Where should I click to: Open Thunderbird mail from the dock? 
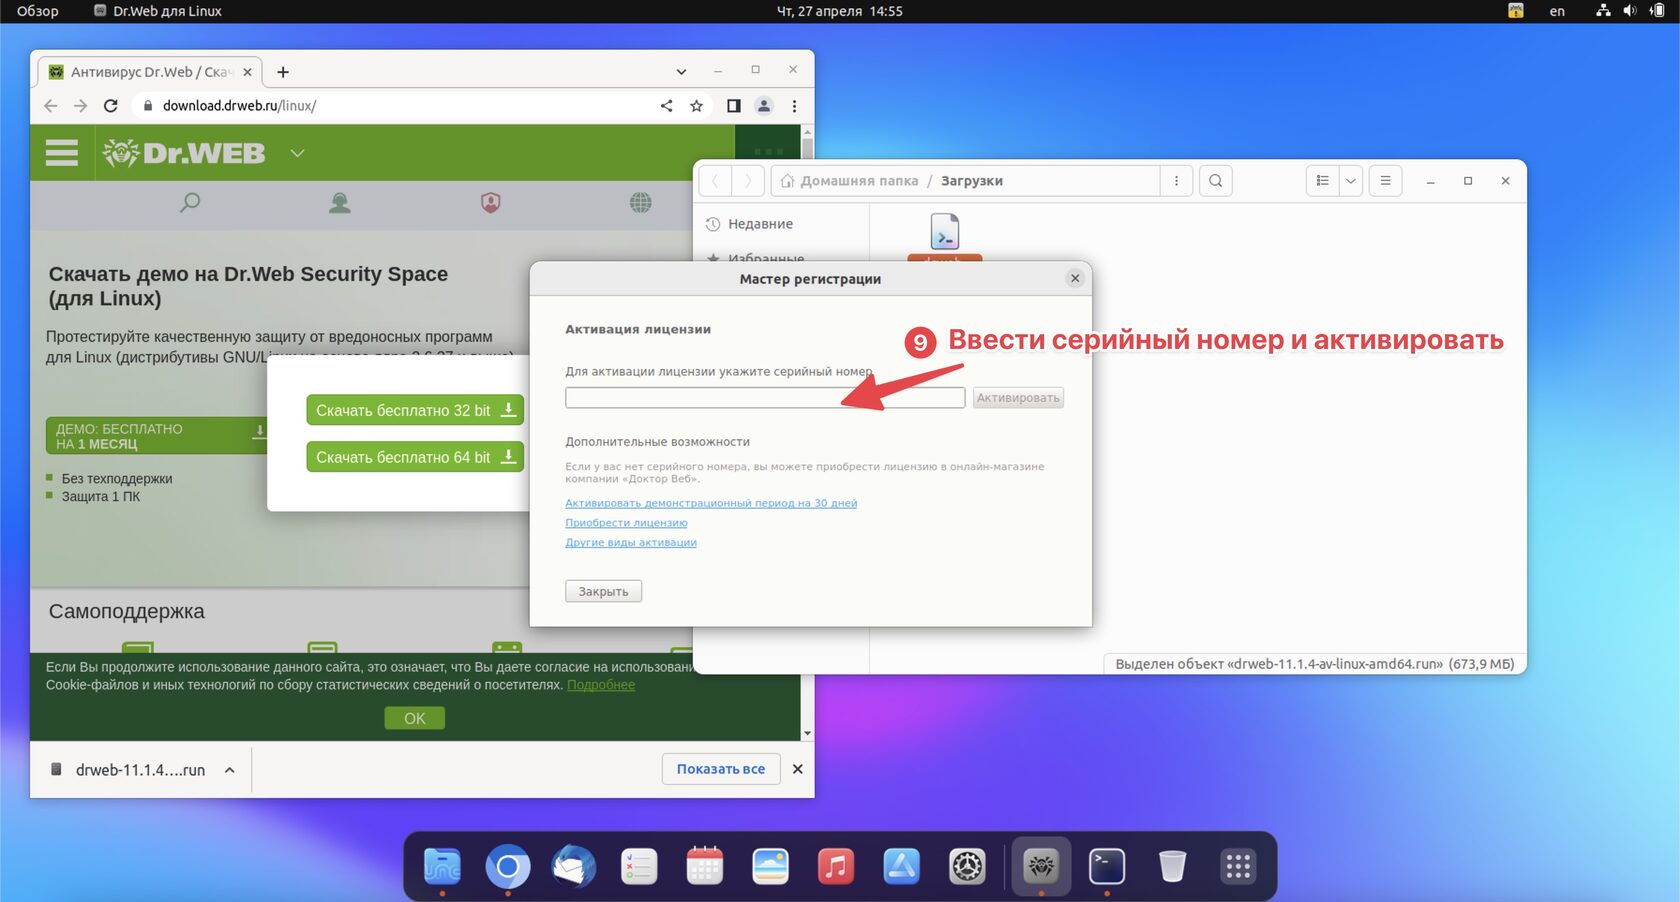click(x=573, y=866)
